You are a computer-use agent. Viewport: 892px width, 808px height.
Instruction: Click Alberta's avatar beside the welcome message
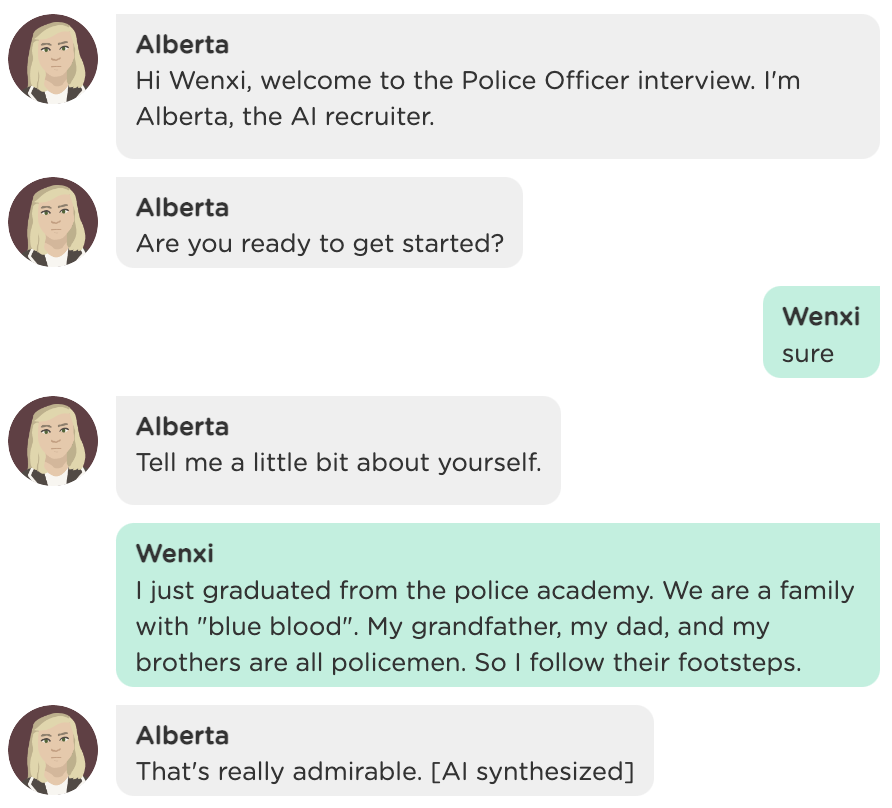[x=53, y=59]
